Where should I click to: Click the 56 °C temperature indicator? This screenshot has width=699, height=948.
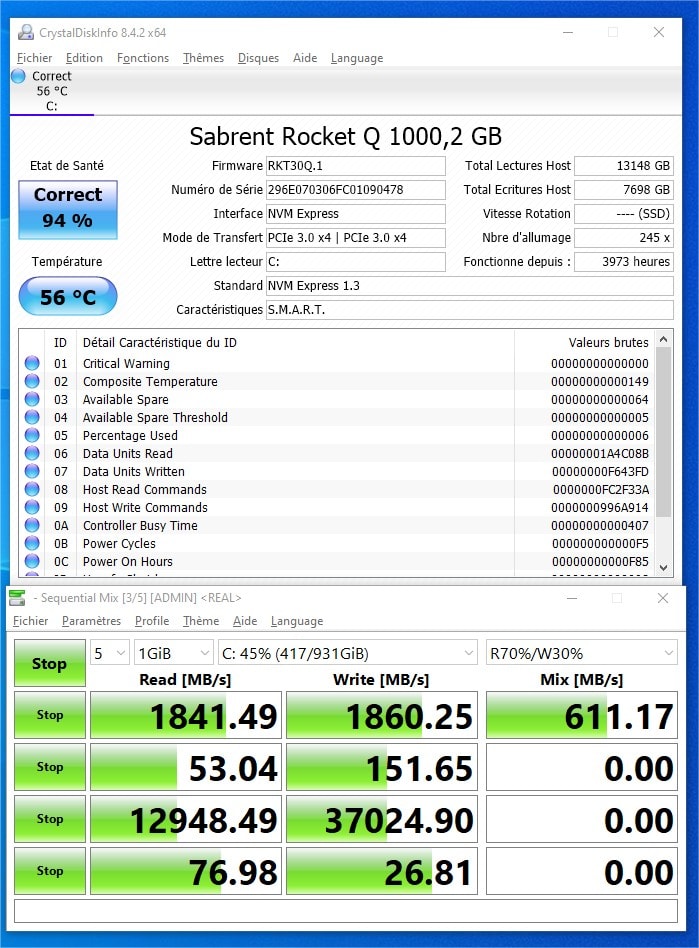[68, 297]
